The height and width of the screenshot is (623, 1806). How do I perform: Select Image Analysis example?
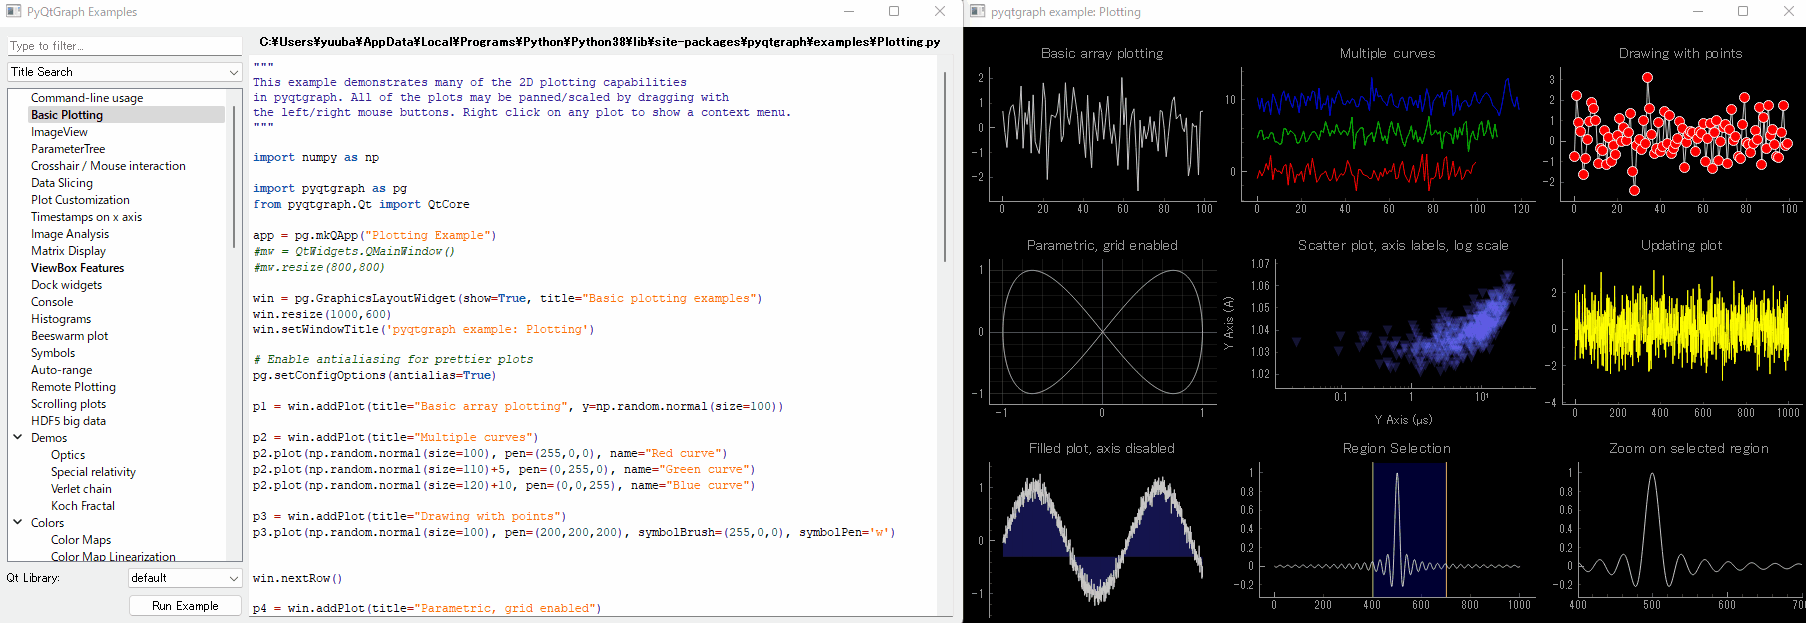tap(70, 234)
